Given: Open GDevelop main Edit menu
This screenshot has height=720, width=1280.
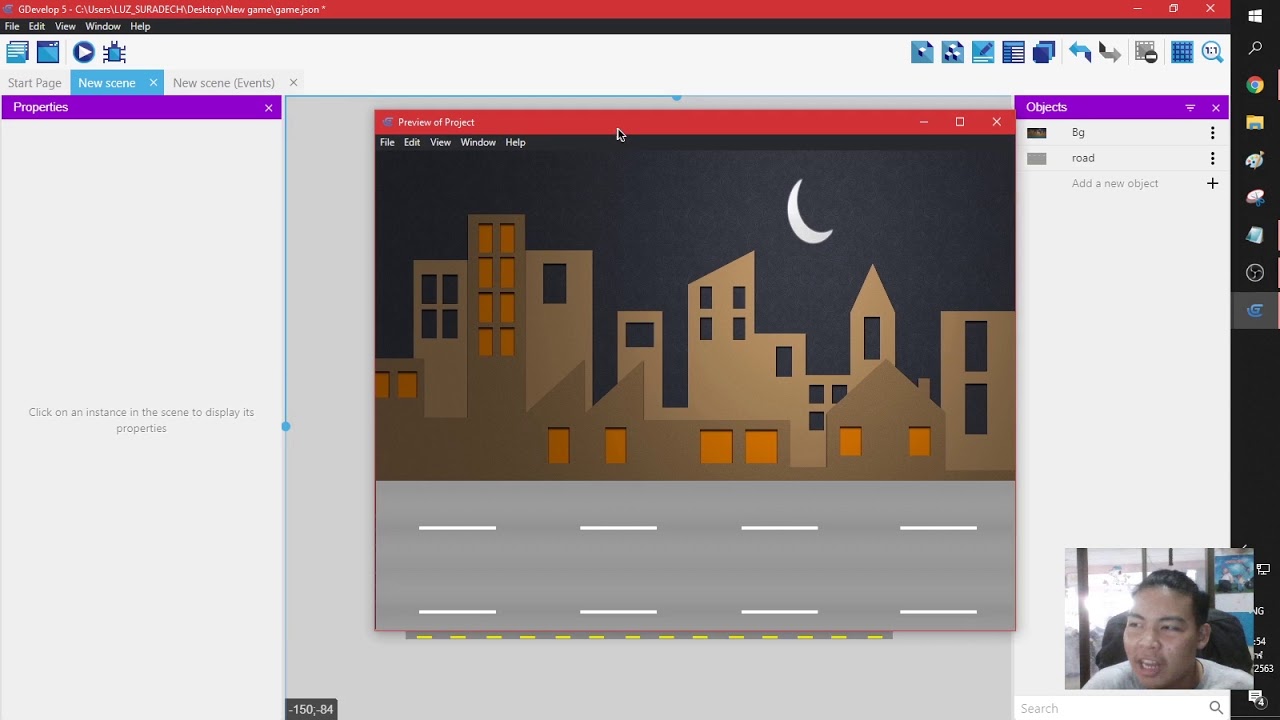Looking at the screenshot, I should coord(37,26).
